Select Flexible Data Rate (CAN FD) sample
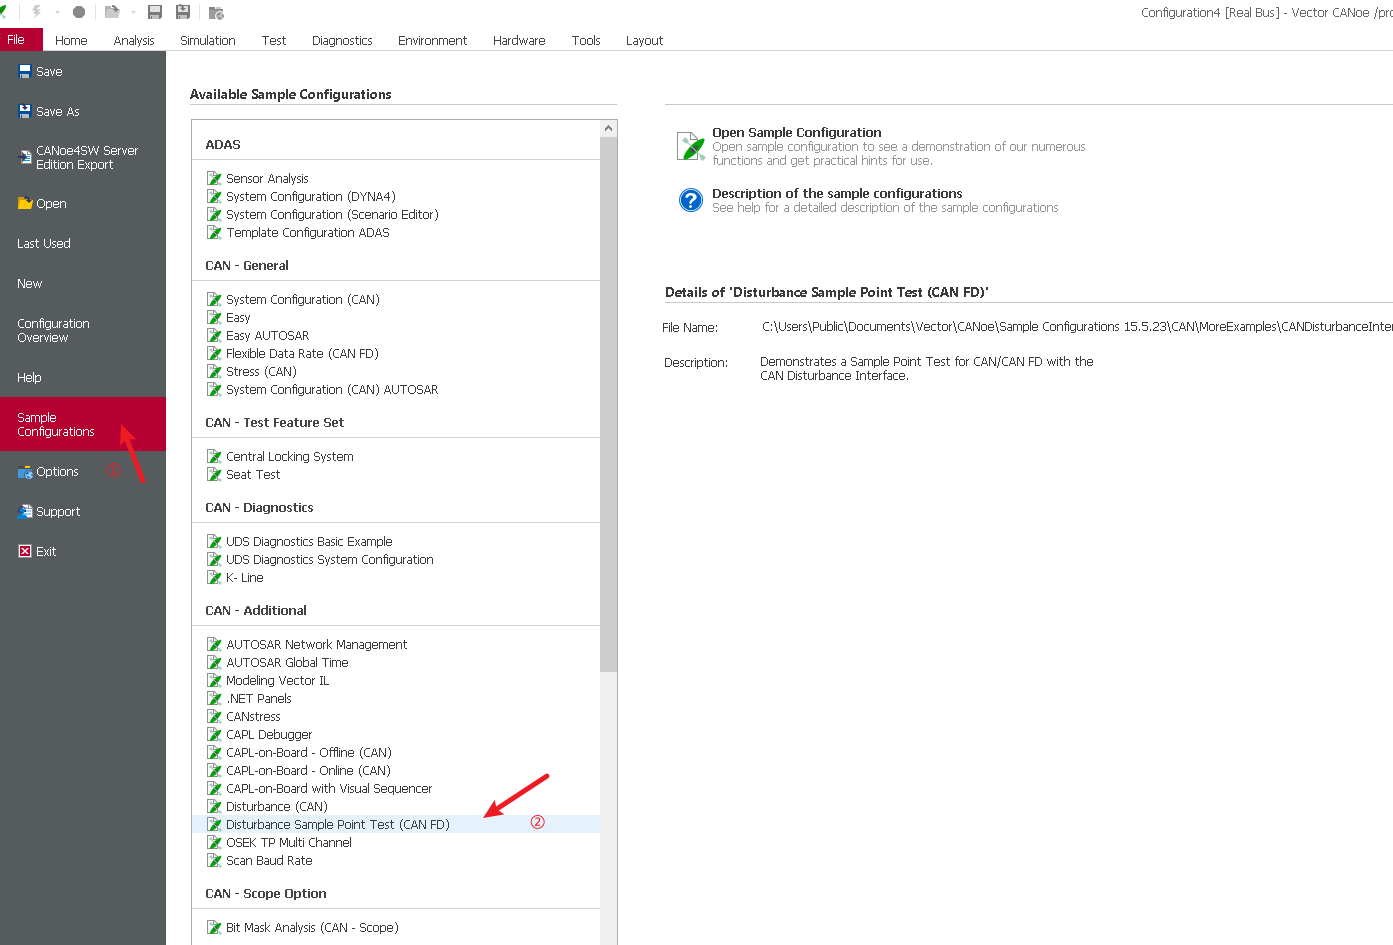 coord(302,354)
